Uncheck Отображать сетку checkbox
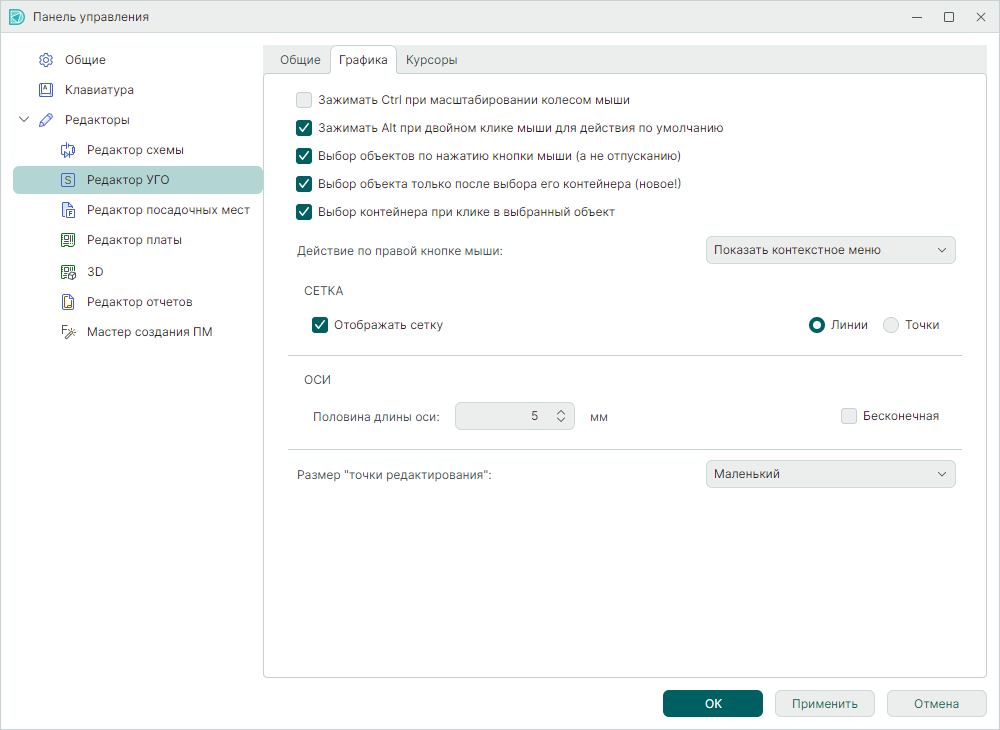The height and width of the screenshot is (730, 1000). coord(320,325)
